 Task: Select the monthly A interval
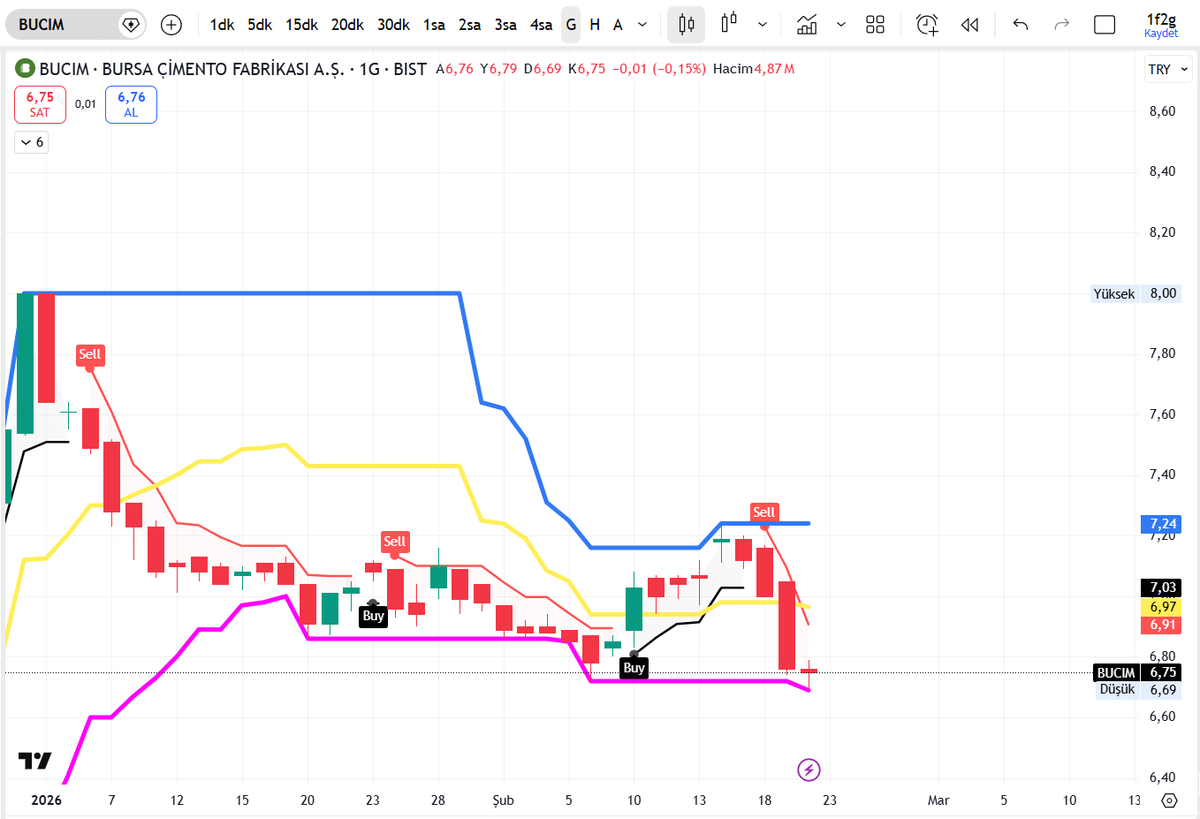click(x=618, y=24)
